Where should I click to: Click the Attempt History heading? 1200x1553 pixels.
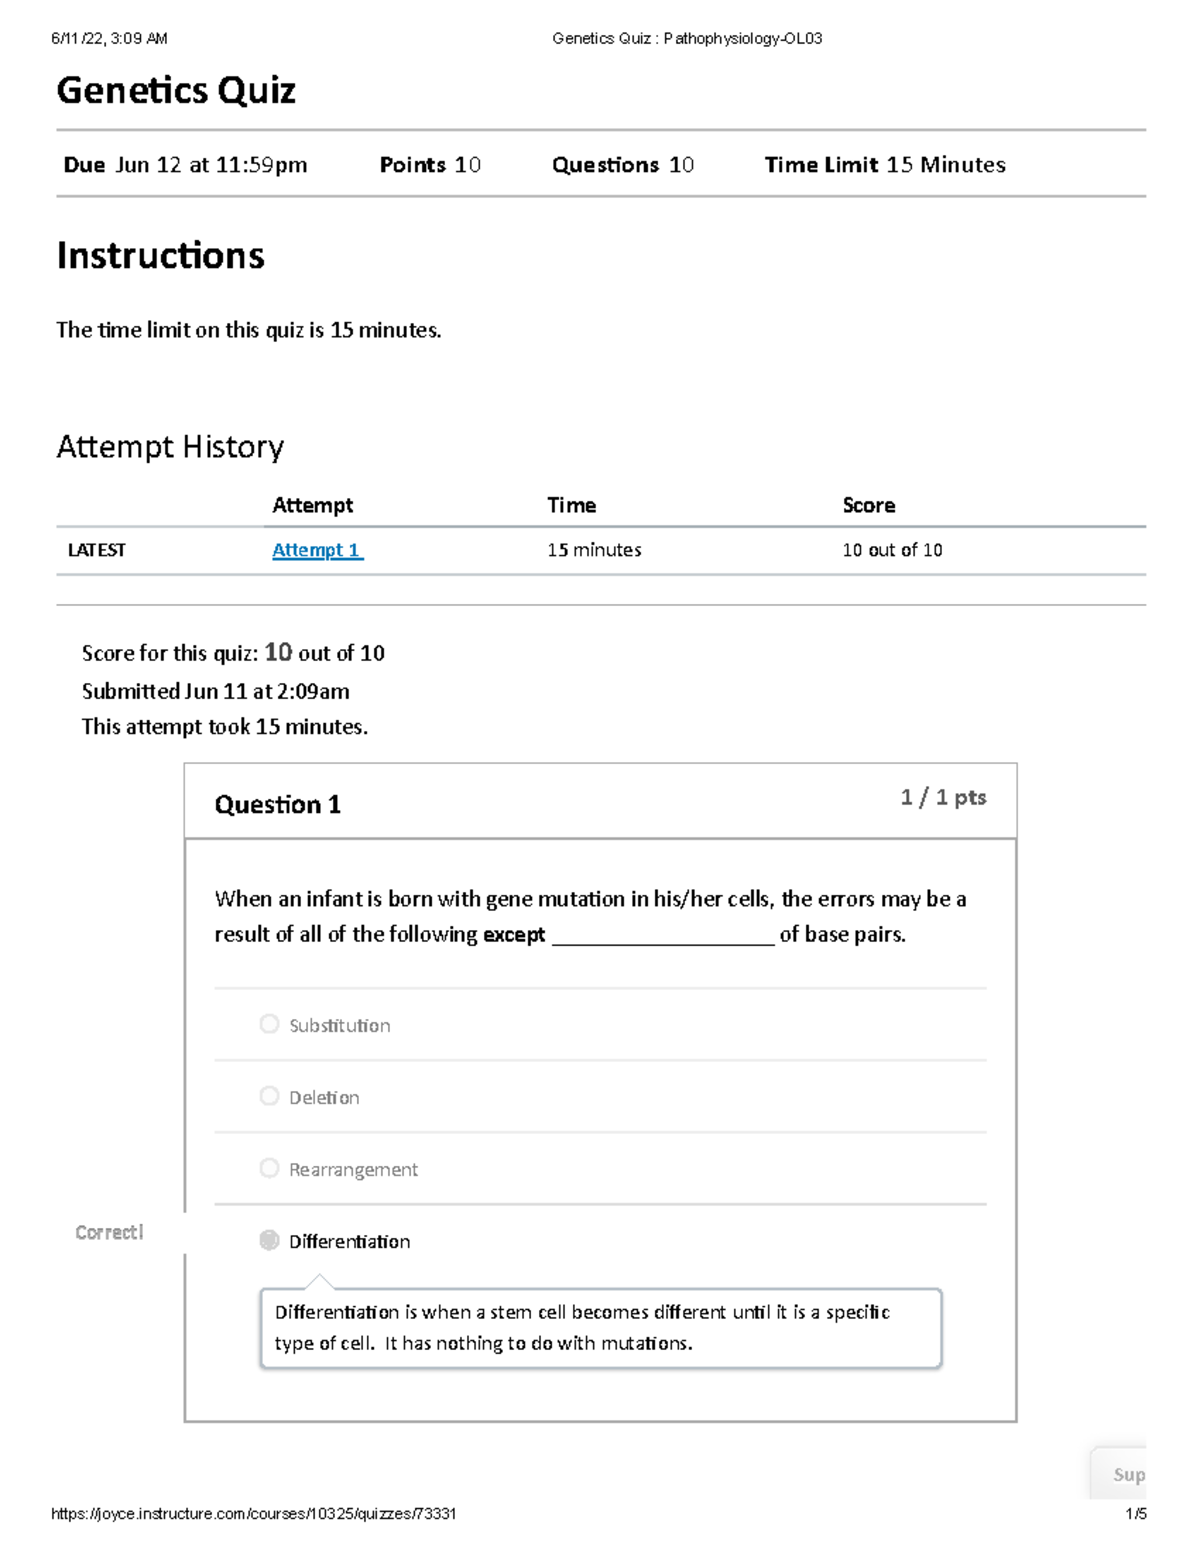(170, 446)
